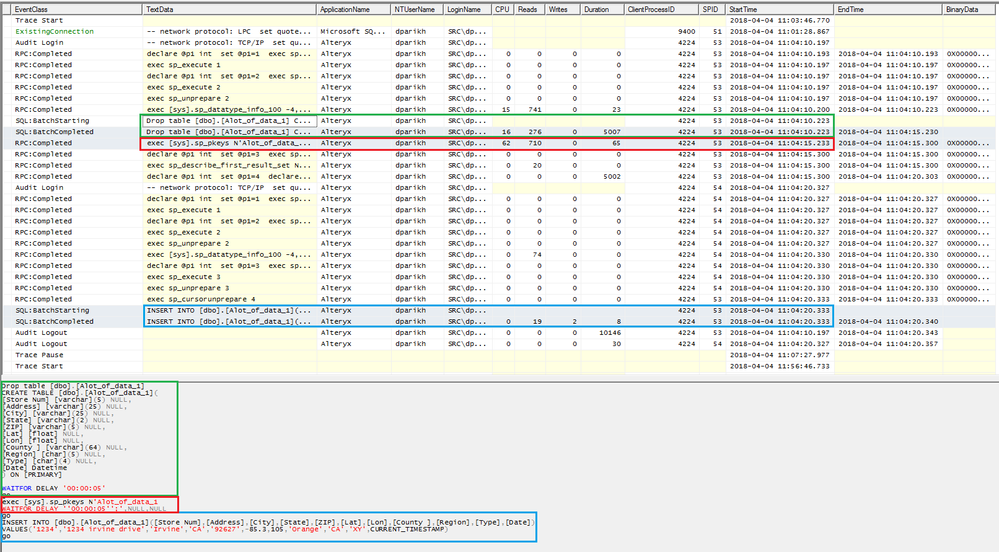Click ClientProcessID value 9400
This screenshot has height=552, width=999.
click(x=686, y=31)
